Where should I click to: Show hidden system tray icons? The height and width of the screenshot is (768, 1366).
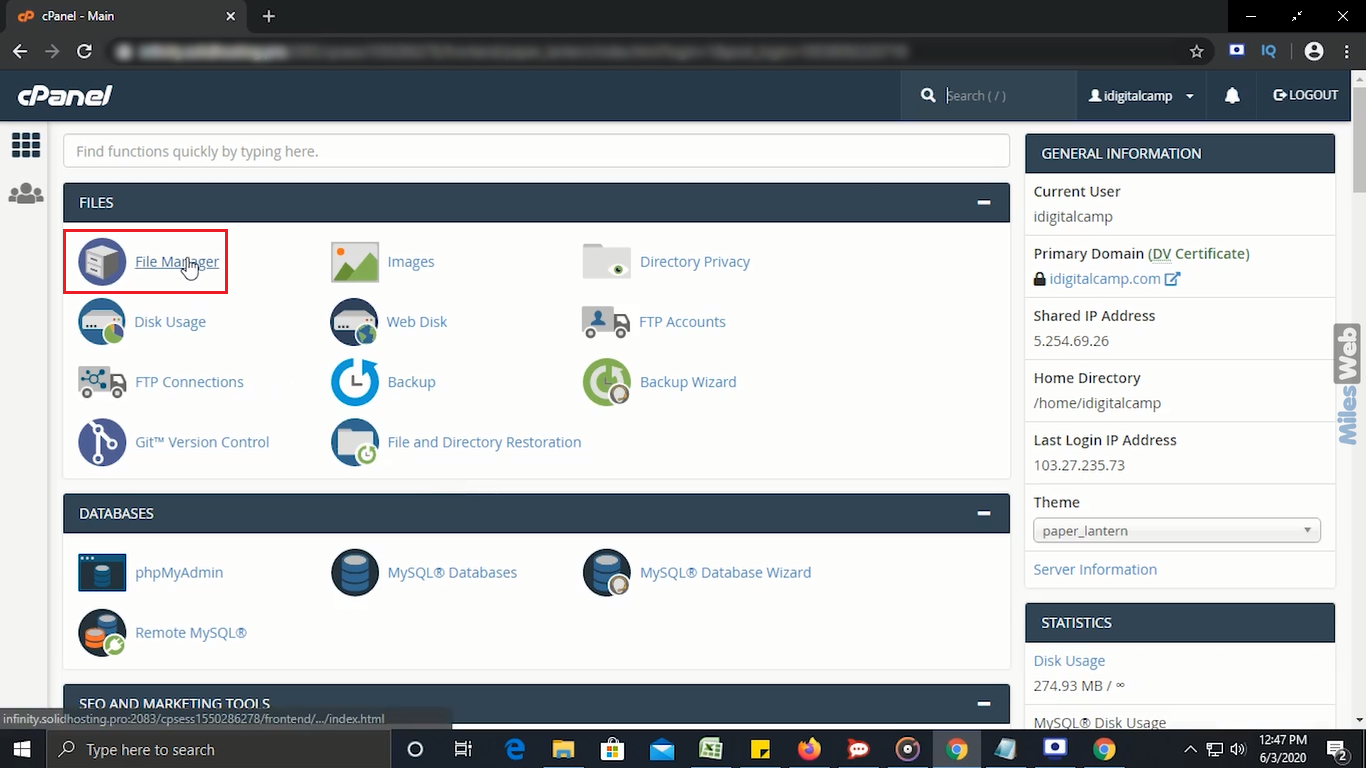(1190, 749)
